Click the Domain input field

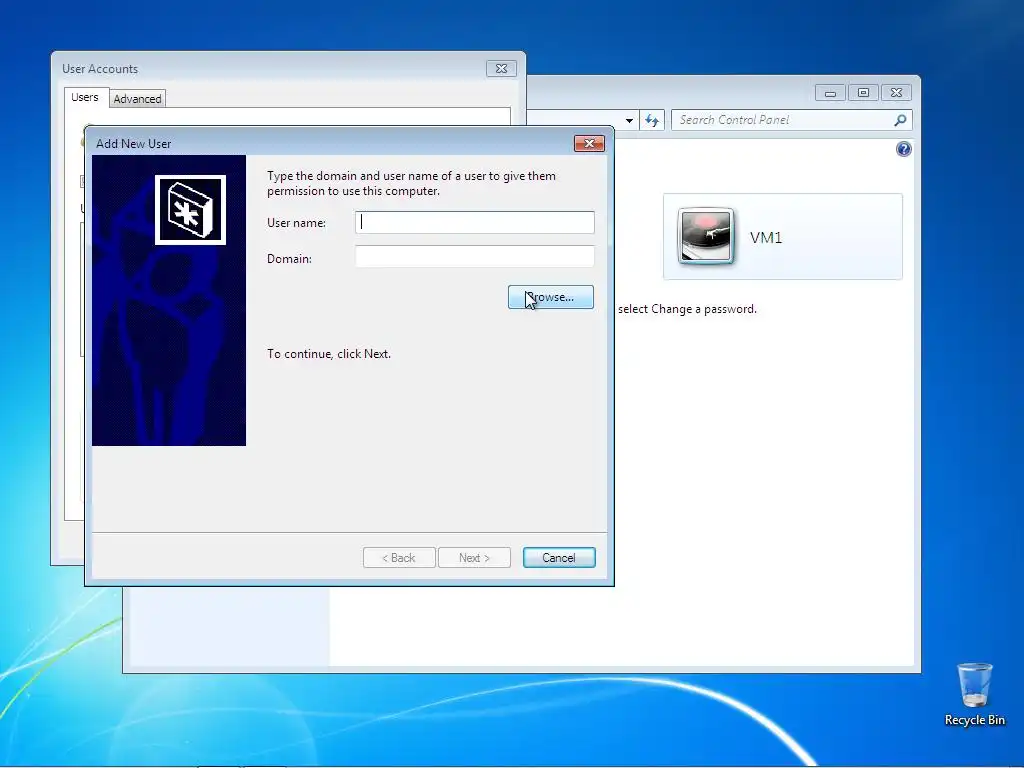(x=475, y=257)
